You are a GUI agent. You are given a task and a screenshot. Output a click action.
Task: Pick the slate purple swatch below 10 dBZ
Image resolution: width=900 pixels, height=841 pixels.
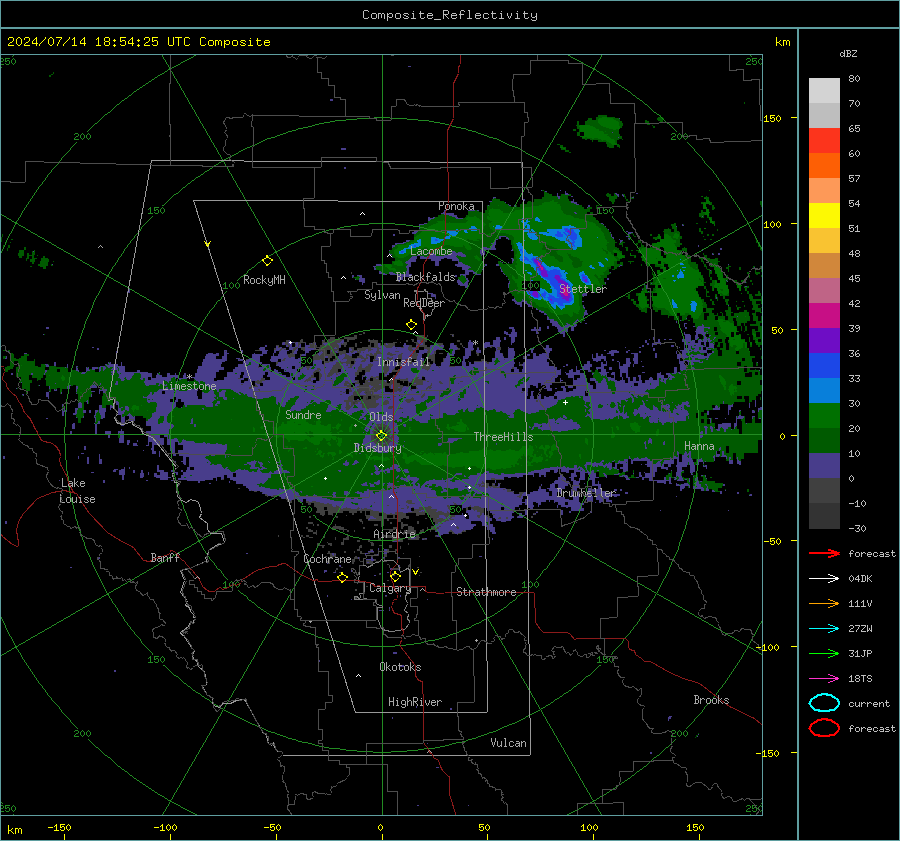click(x=824, y=465)
